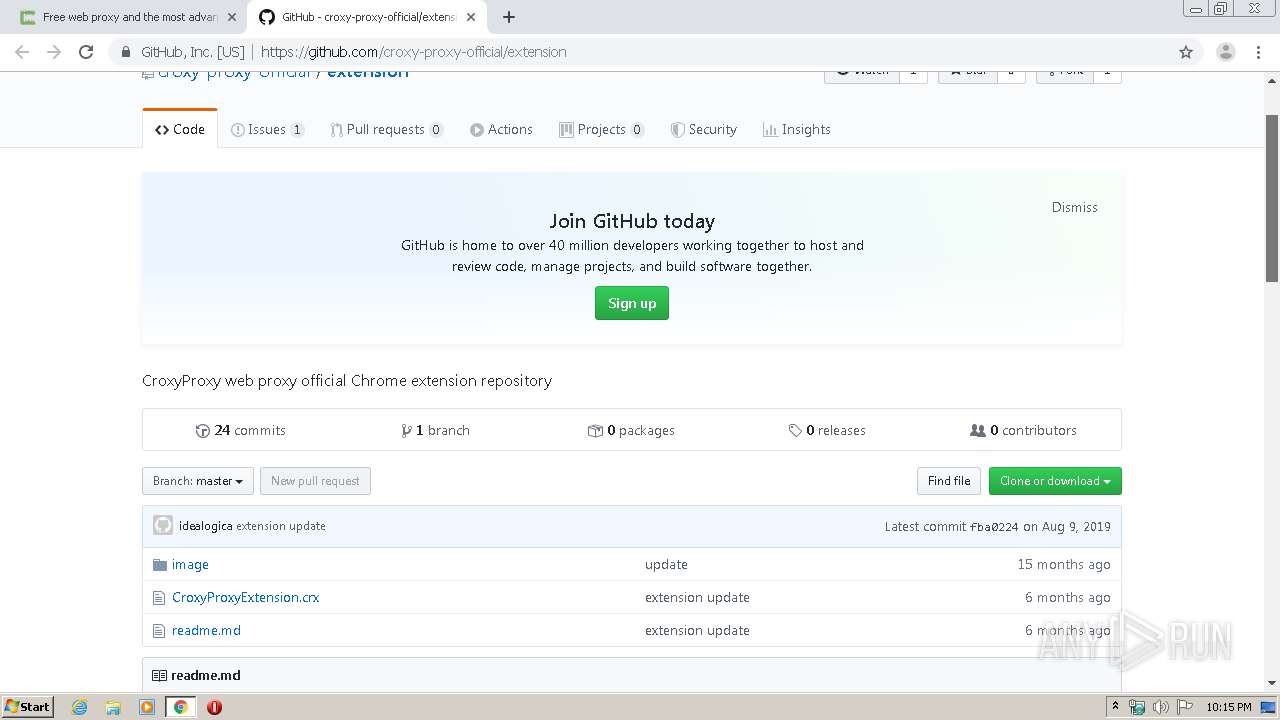Click the Issues count badge 1
This screenshot has height=720, width=1280.
coord(297,129)
